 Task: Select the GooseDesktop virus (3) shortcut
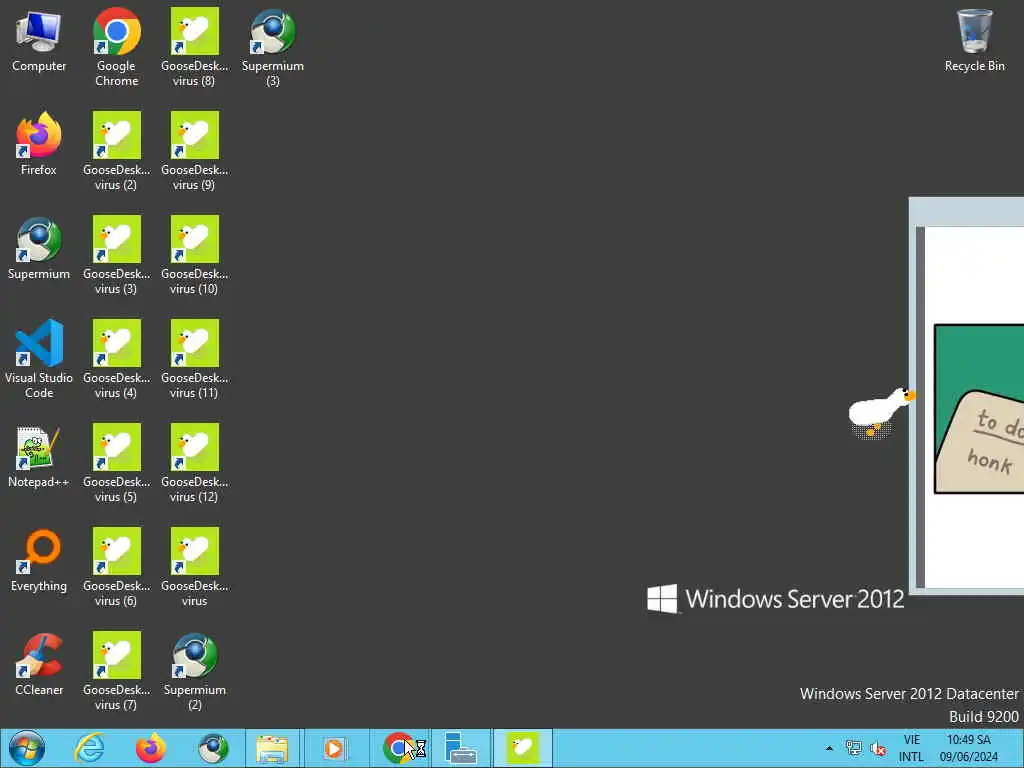tap(116, 255)
